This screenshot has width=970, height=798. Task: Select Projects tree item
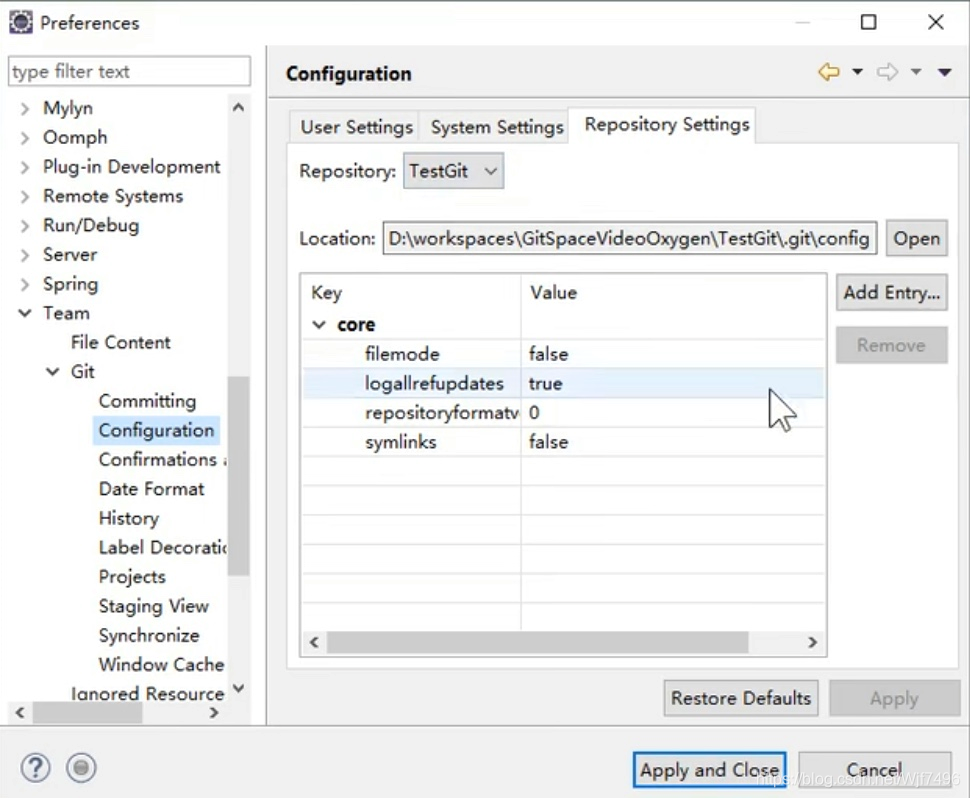tap(132, 577)
